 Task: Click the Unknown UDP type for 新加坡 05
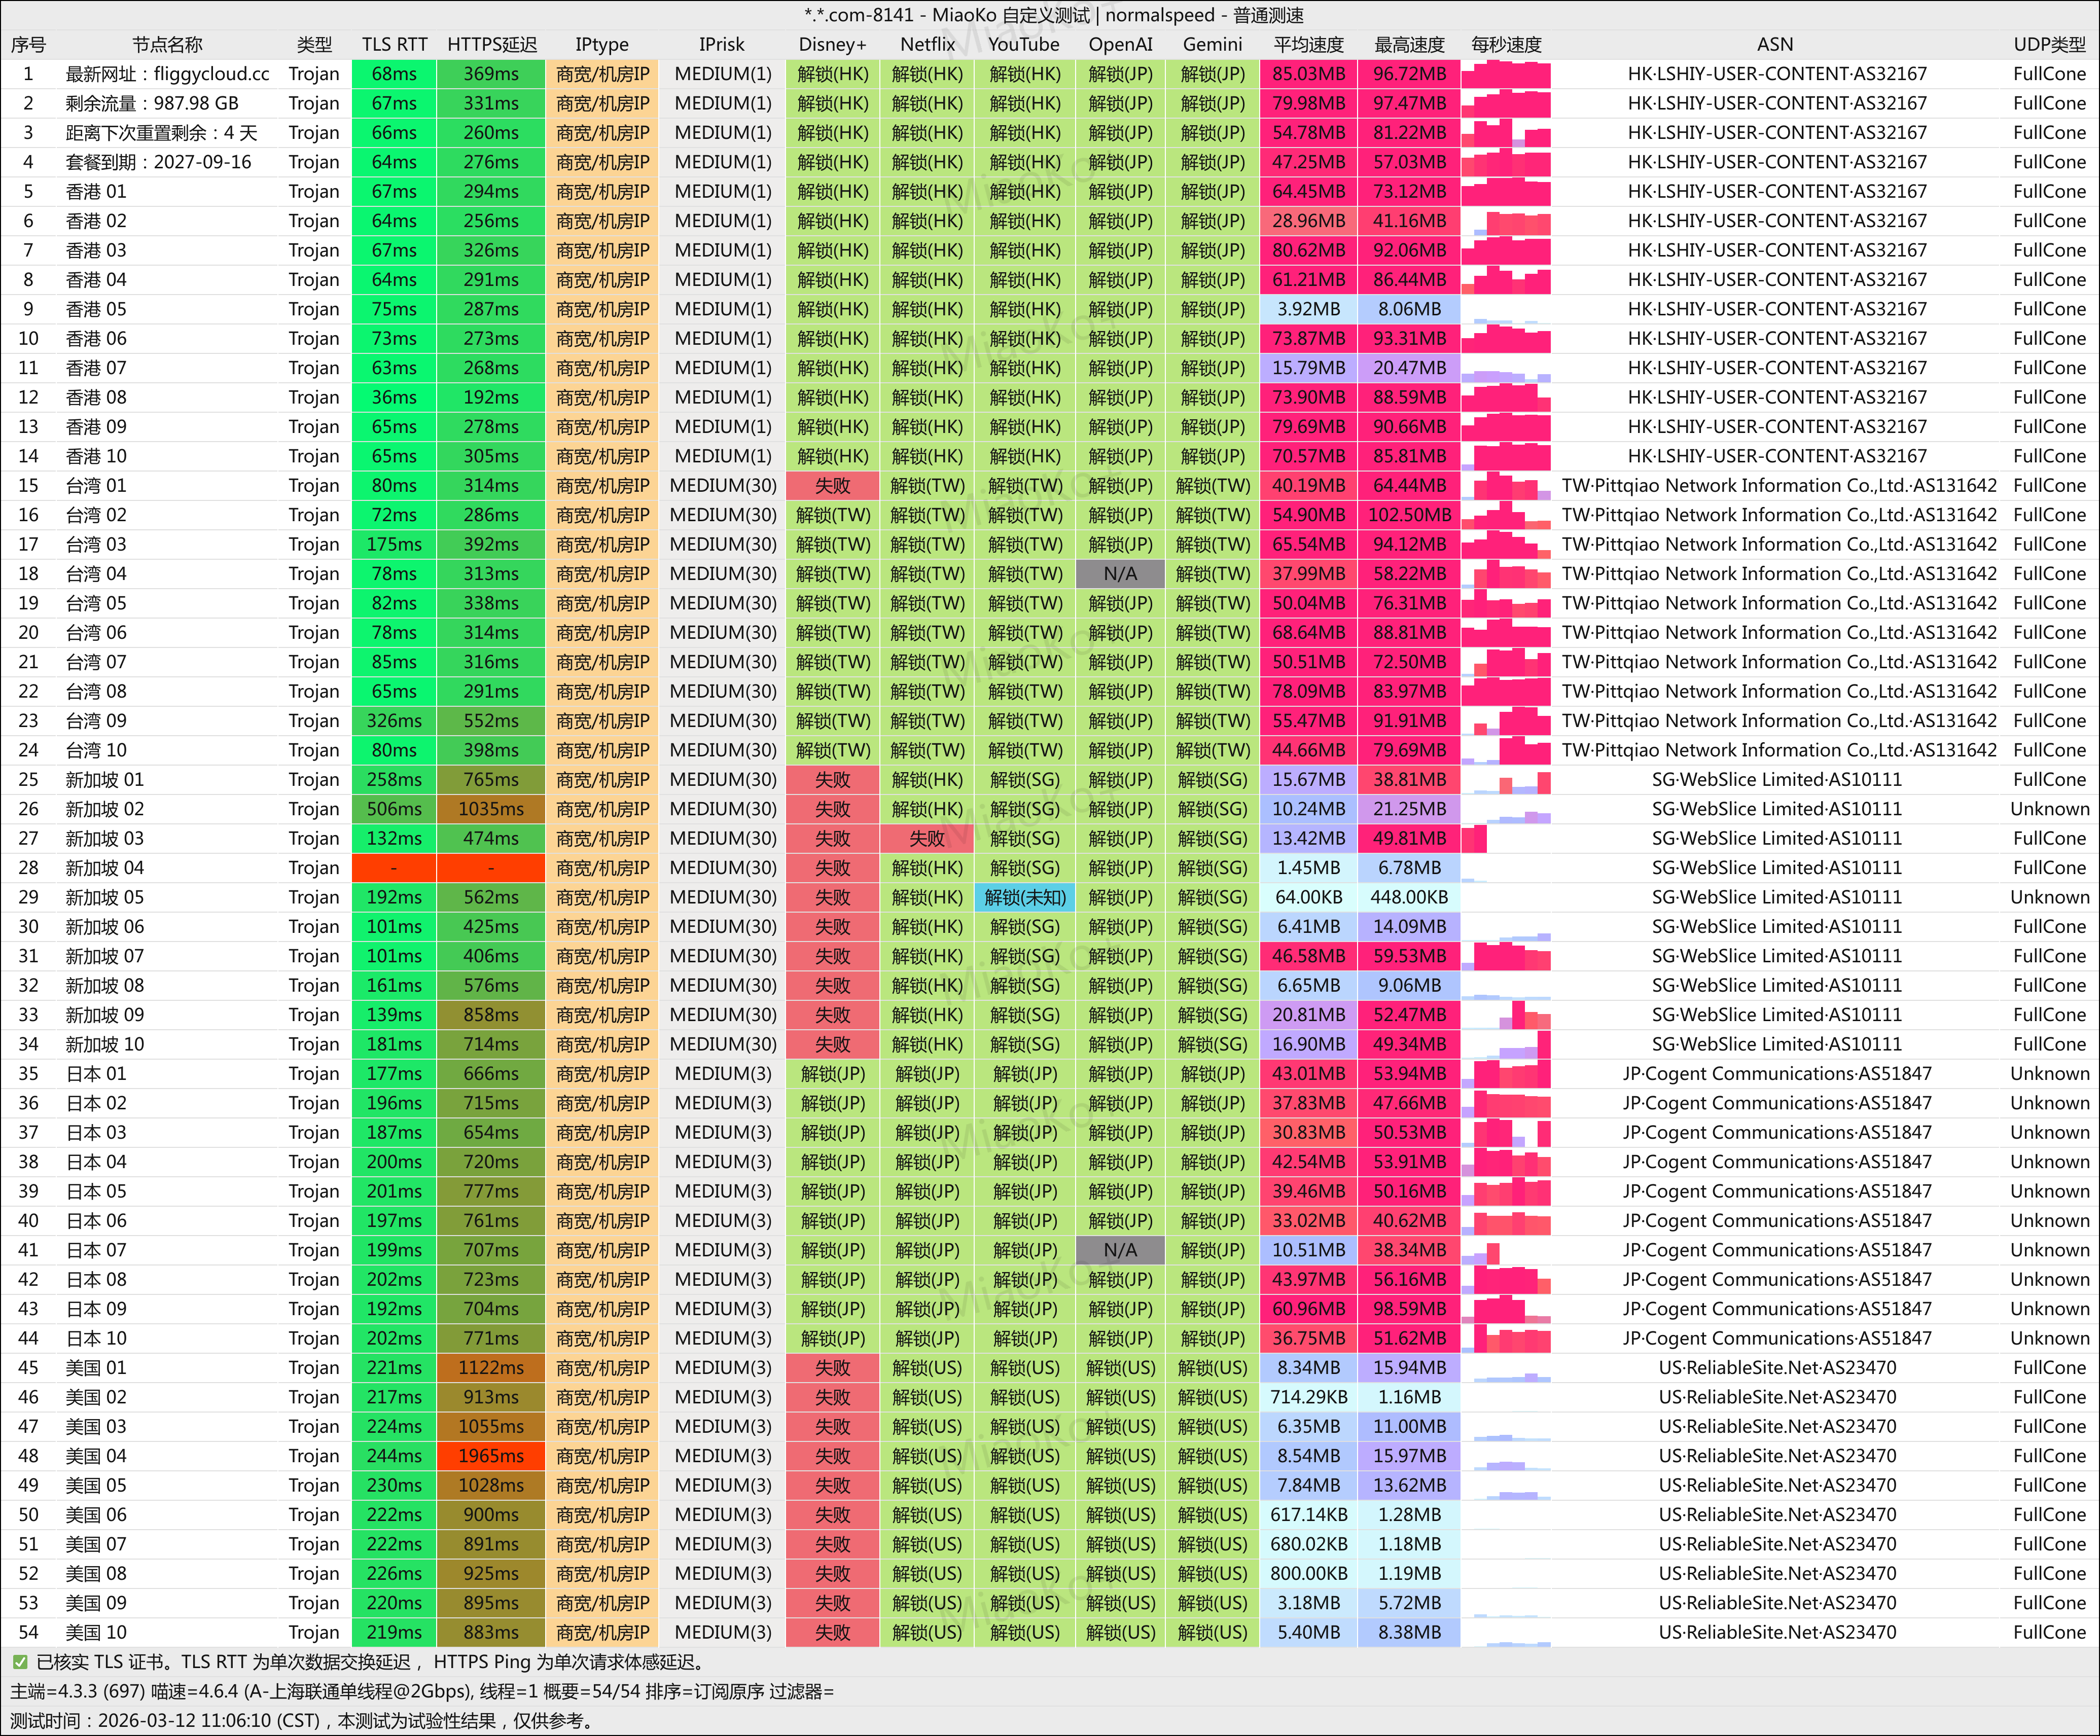pos(2049,898)
